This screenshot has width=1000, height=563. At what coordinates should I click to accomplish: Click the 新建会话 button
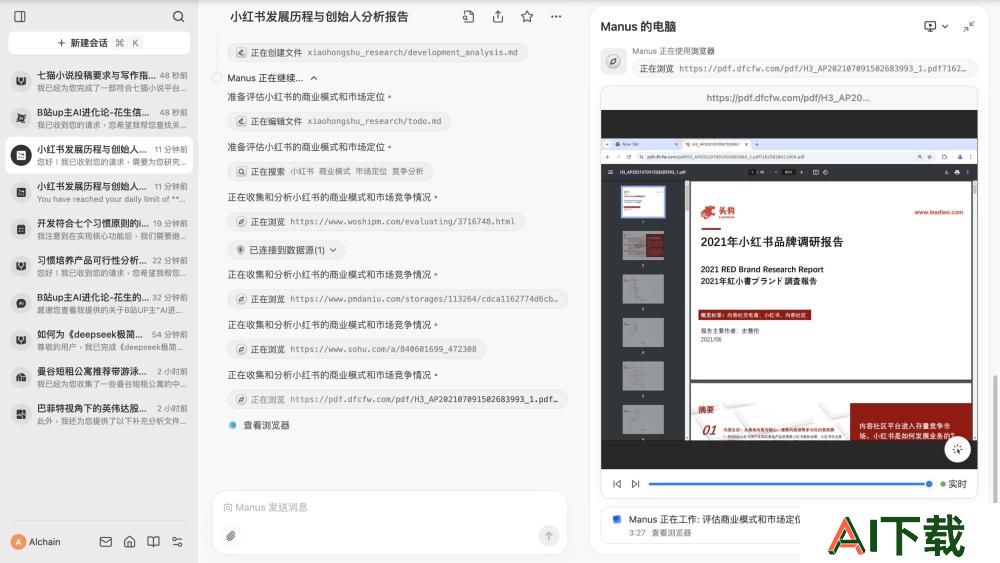[99, 43]
